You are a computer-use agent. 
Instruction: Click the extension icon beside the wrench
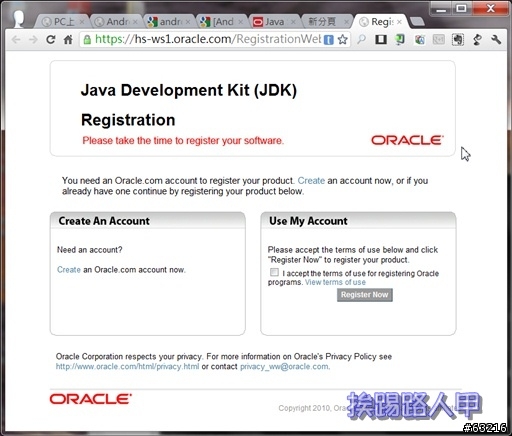tap(477, 40)
